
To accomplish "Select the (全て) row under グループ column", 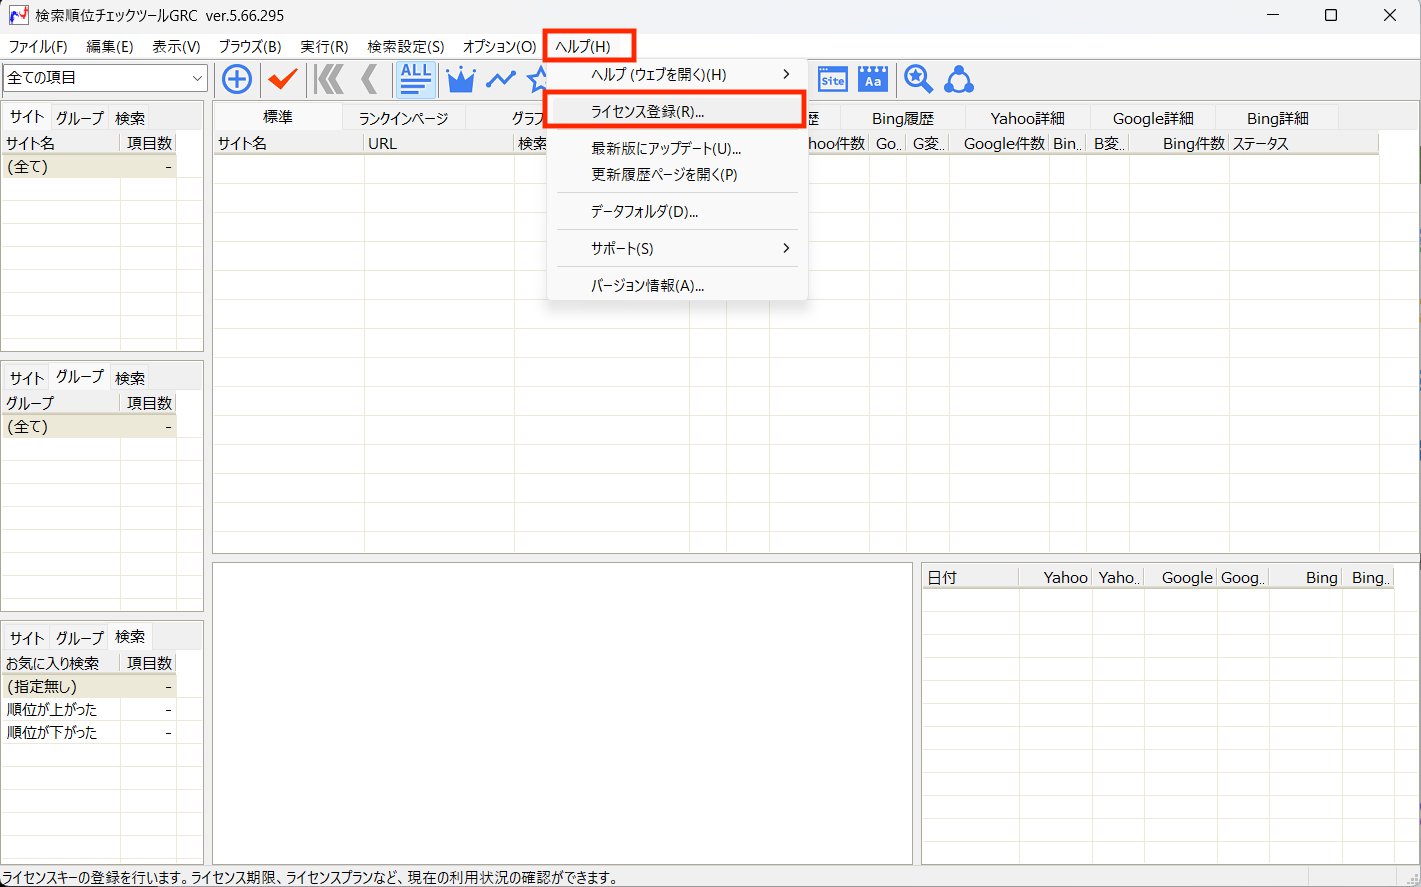I will click(x=89, y=426).
